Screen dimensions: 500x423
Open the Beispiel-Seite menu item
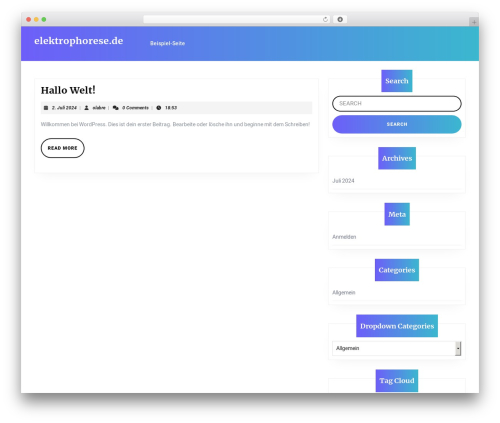tap(167, 43)
